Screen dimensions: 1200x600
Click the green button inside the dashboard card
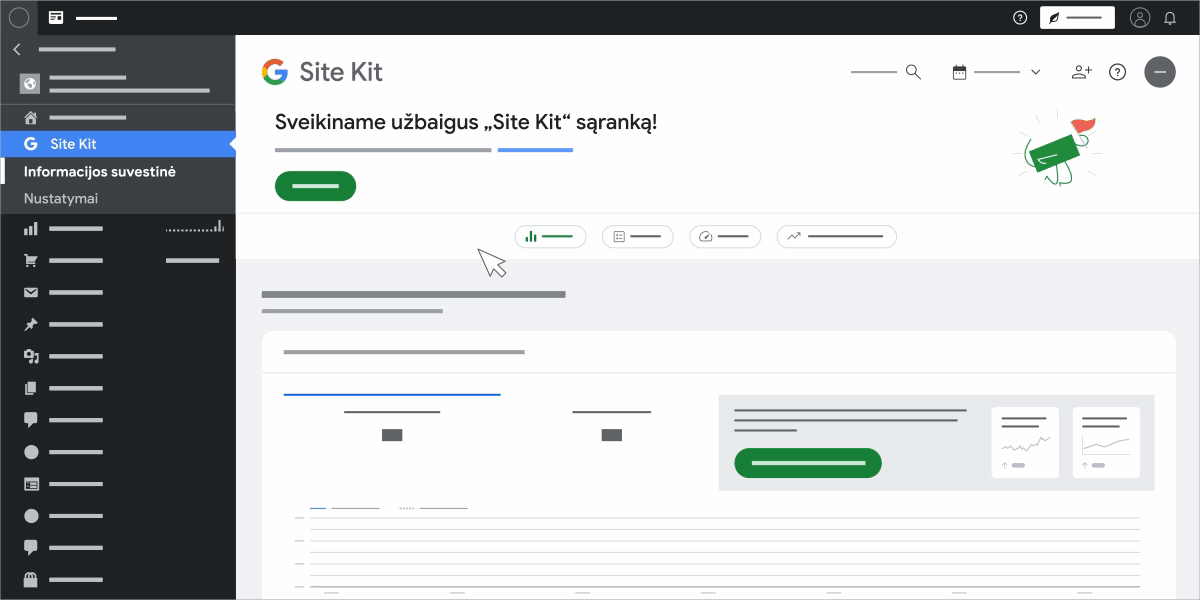coord(808,463)
